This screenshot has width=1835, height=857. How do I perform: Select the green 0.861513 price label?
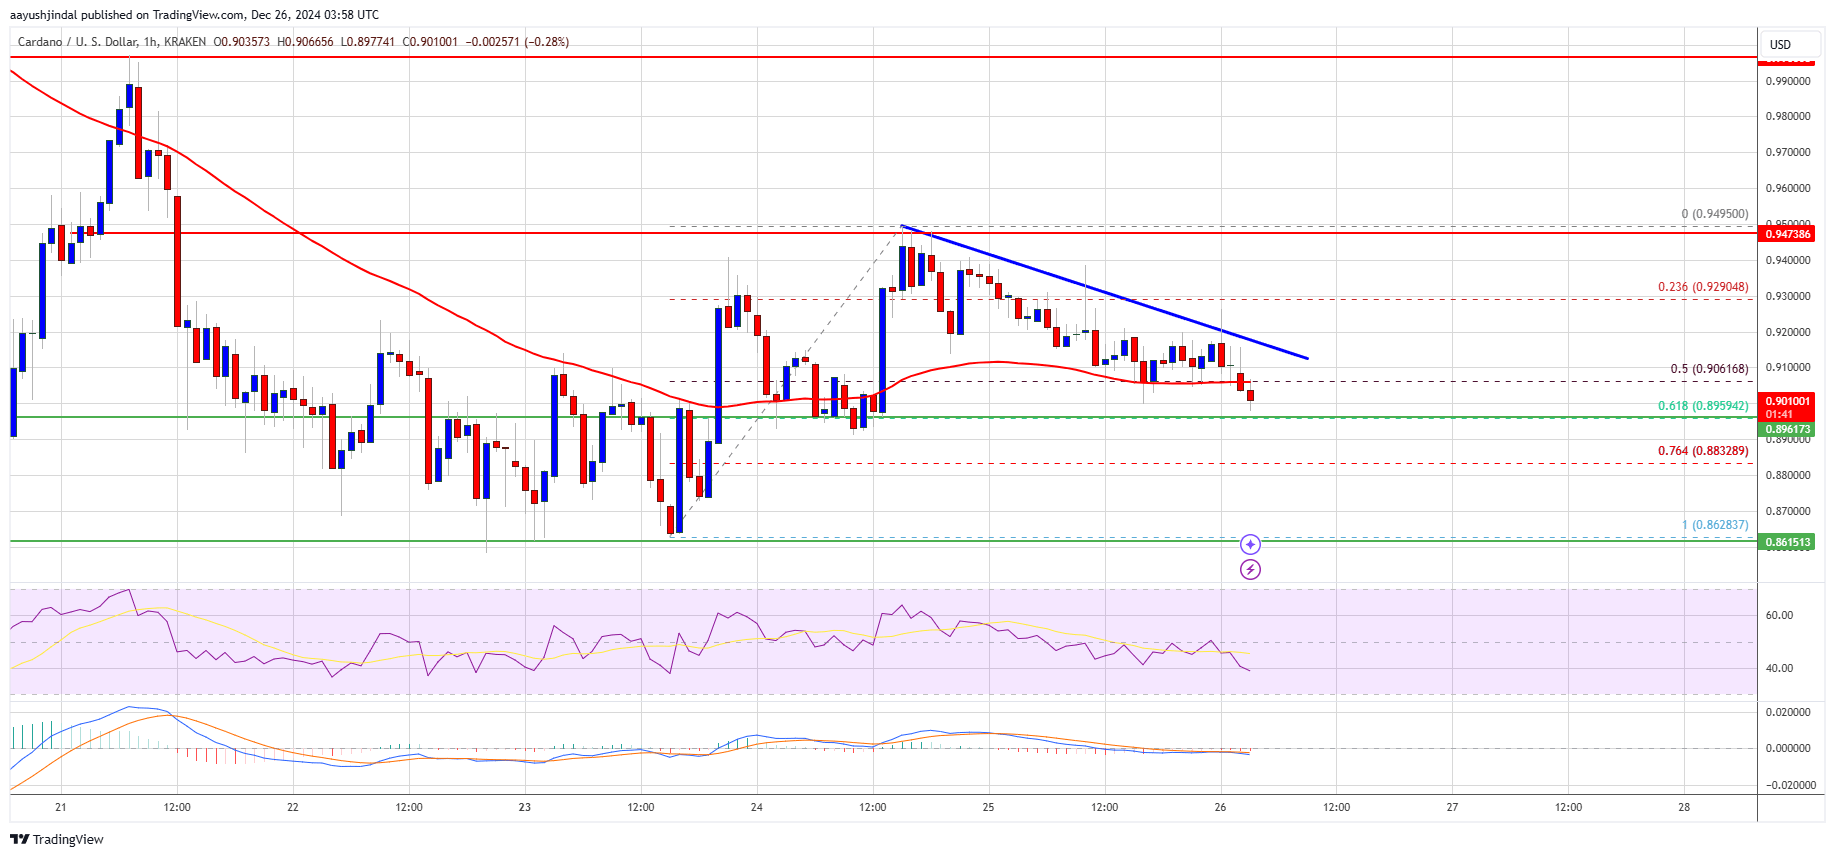pyautogui.click(x=1787, y=542)
